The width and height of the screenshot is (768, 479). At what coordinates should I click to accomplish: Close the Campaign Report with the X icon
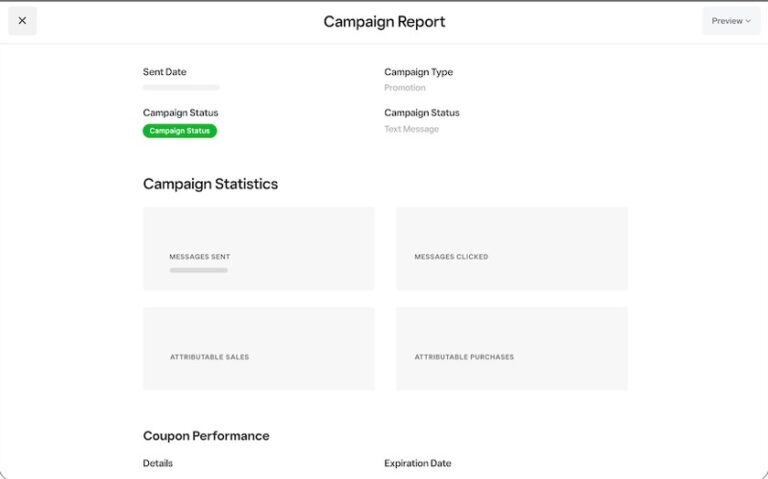tap(22, 21)
